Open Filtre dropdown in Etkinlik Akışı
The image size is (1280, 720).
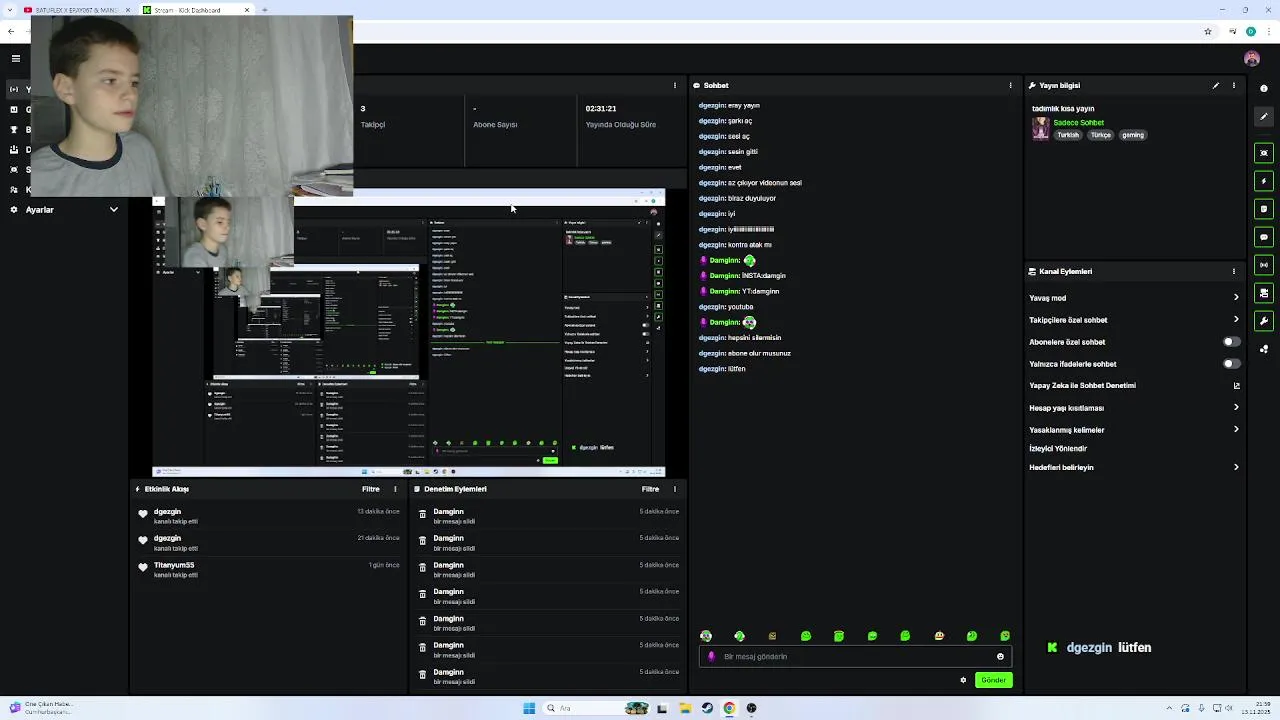[x=371, y=489]
